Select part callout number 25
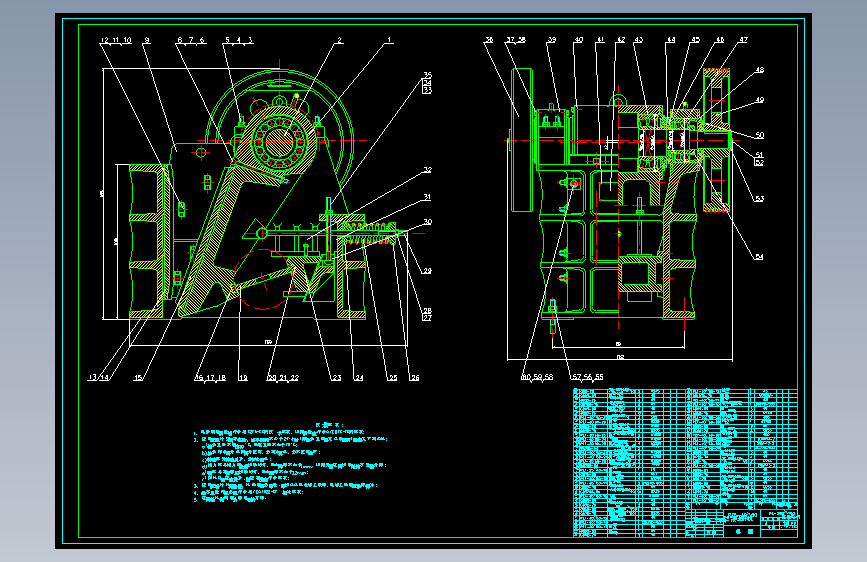 point(393,378)
